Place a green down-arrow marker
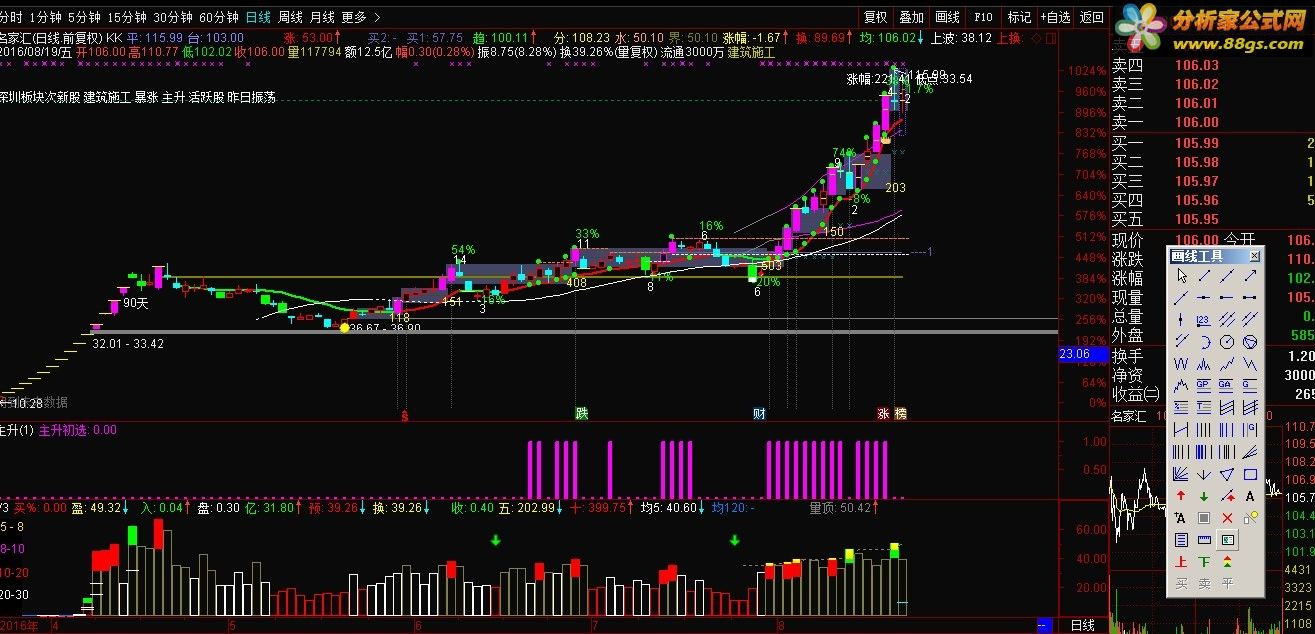 (1203, 496)
